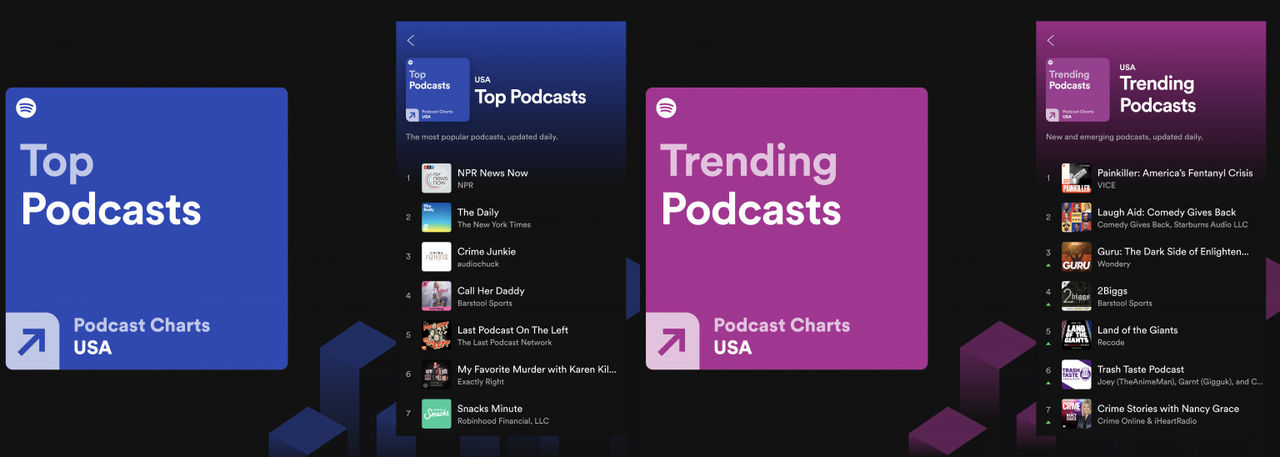Open 2Biggs podcast artwork
The height and width of the screenshot is (457, 1280).
point(1076,296)
